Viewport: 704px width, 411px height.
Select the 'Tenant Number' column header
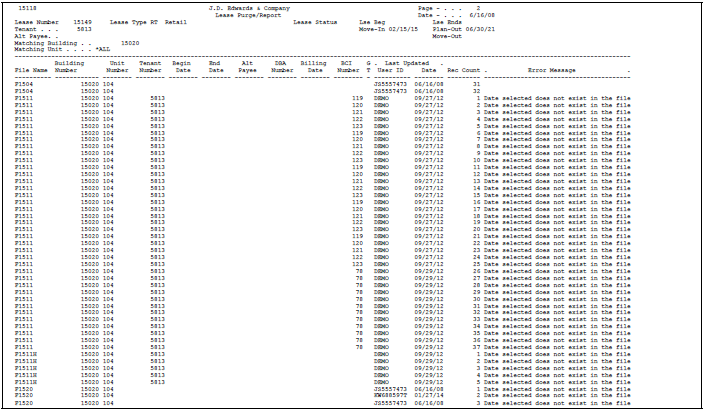150,67
